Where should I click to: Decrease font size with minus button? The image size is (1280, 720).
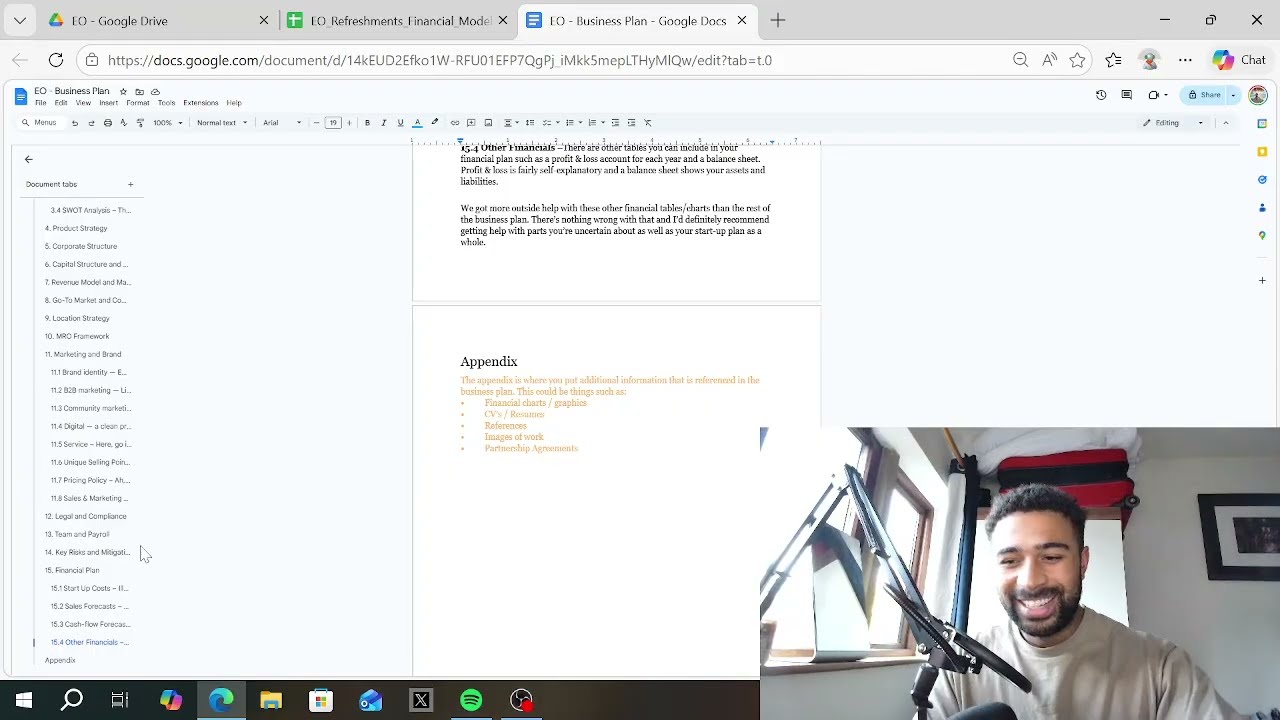(x=317, y=123)
